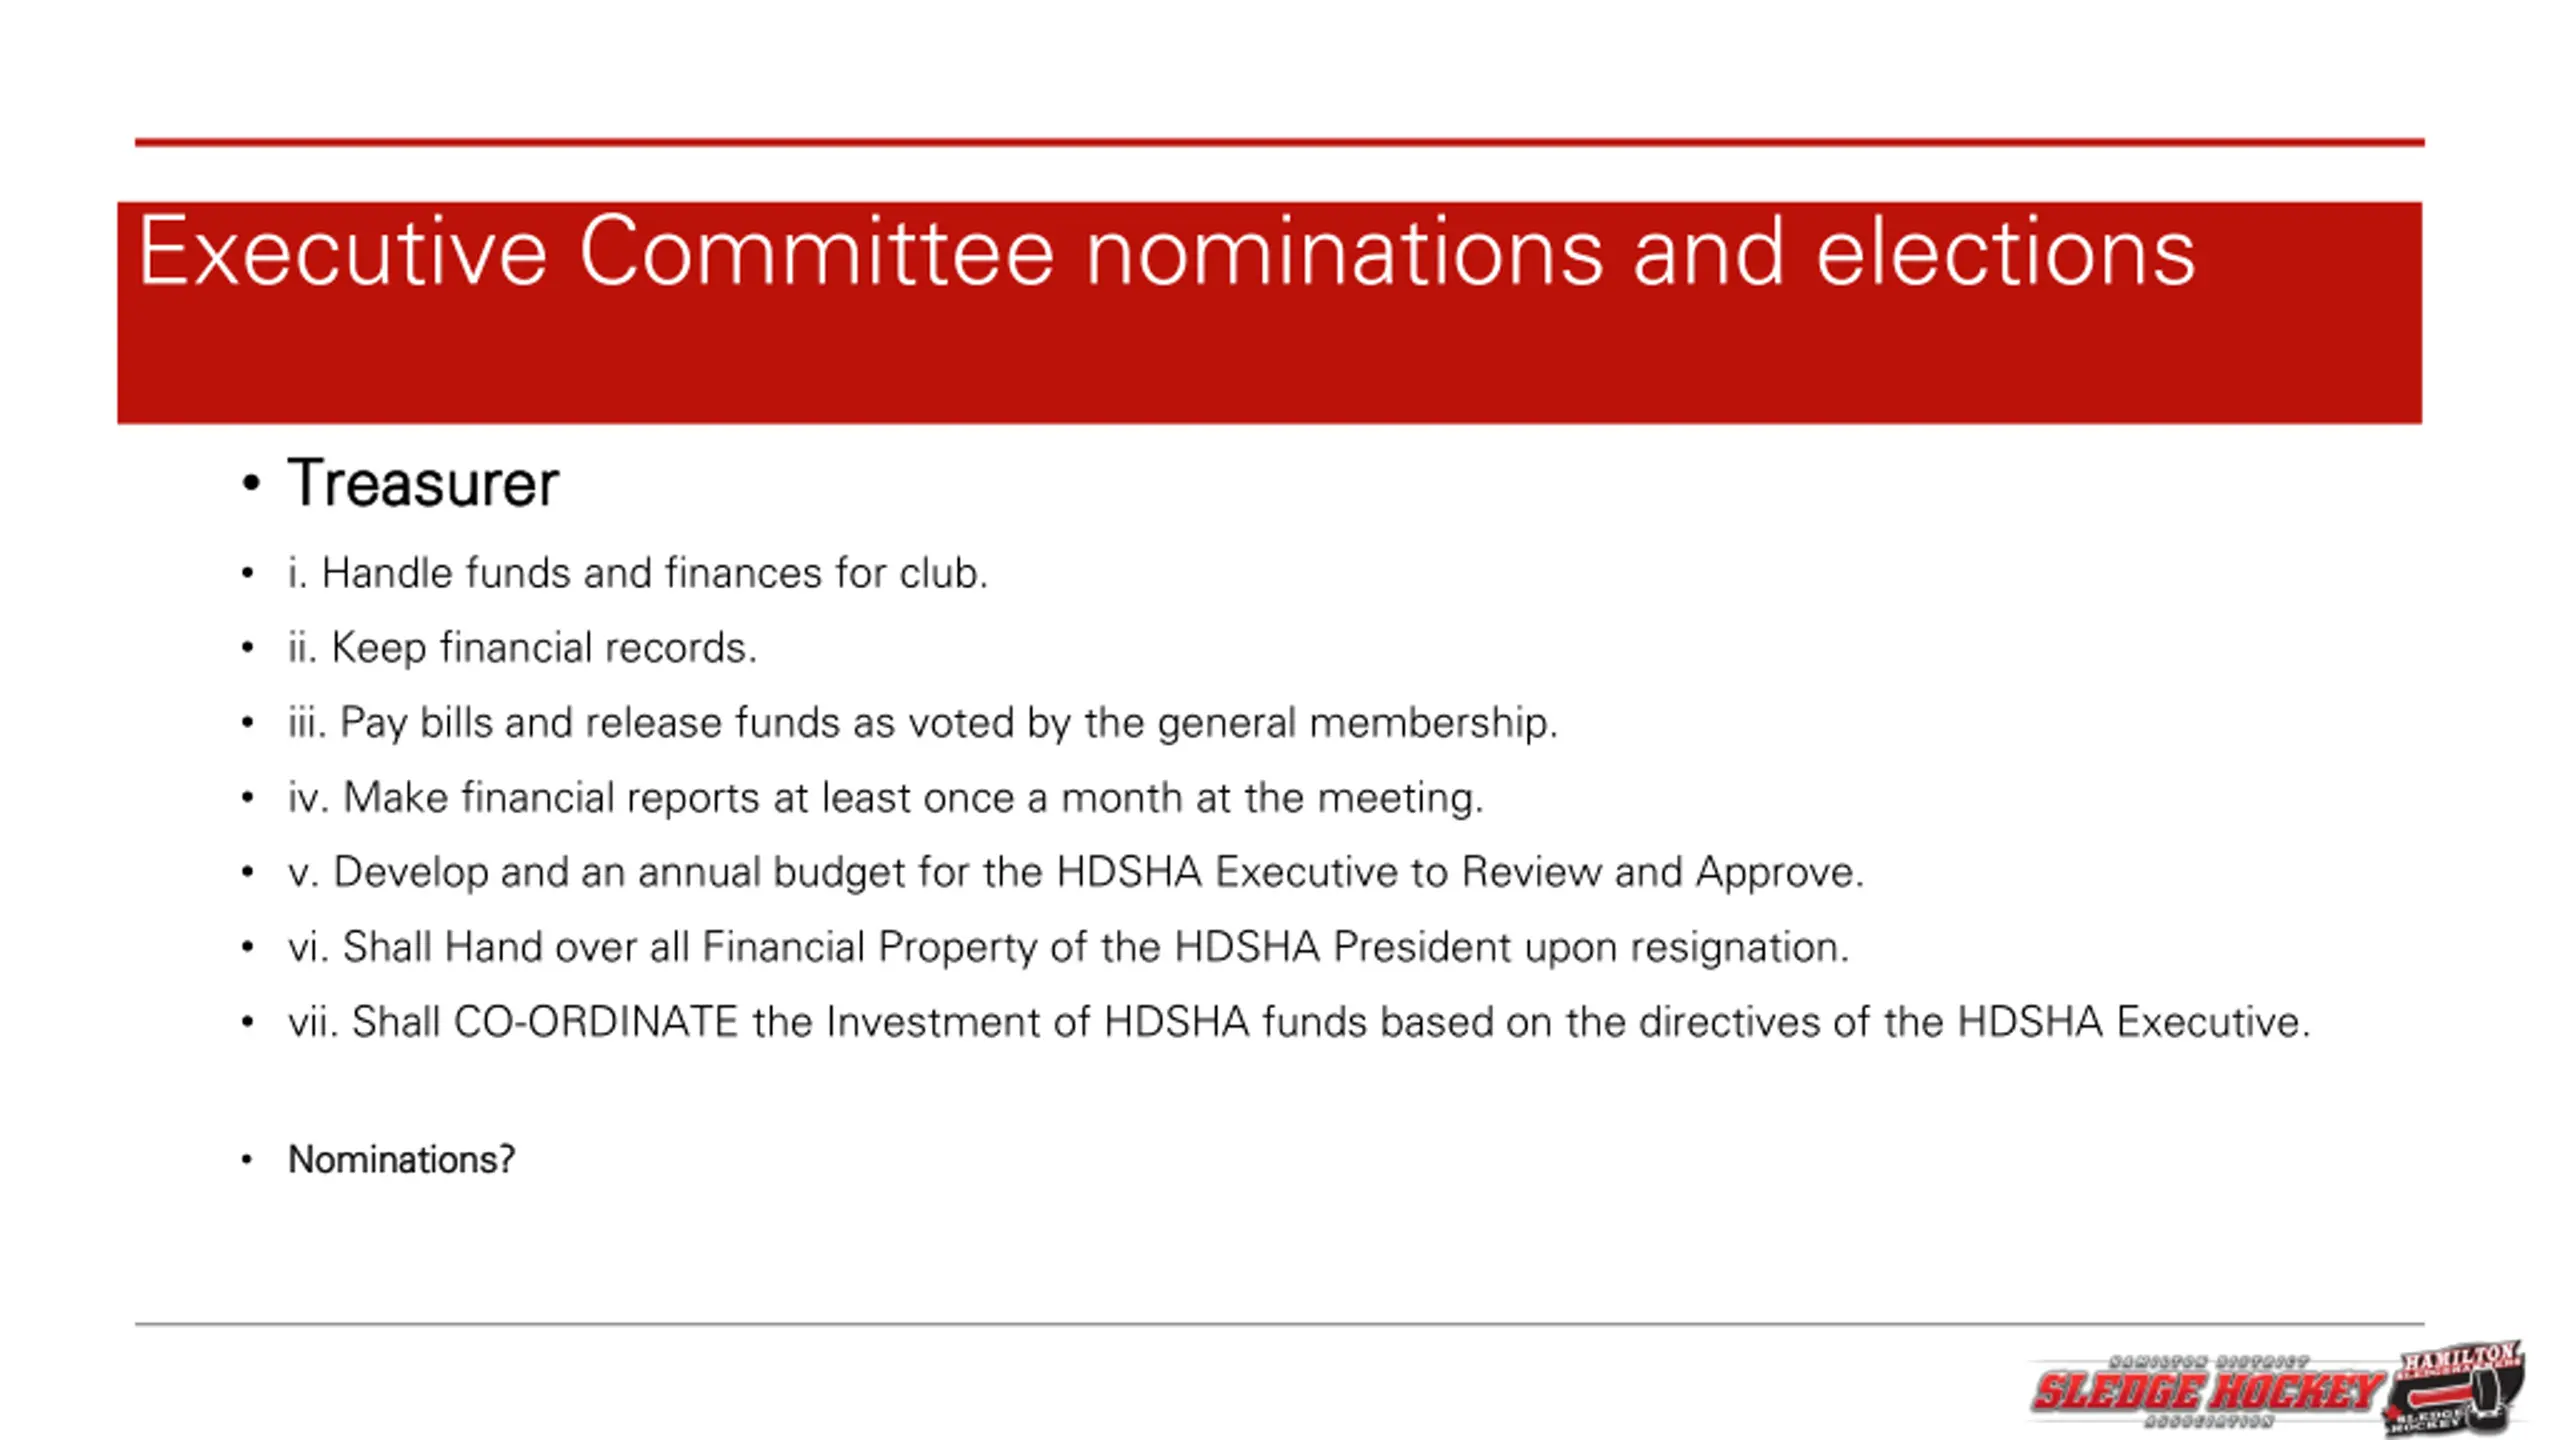Click the empty red area below title text
The image size is (2560, 1440).
(x=1270, y=362)
